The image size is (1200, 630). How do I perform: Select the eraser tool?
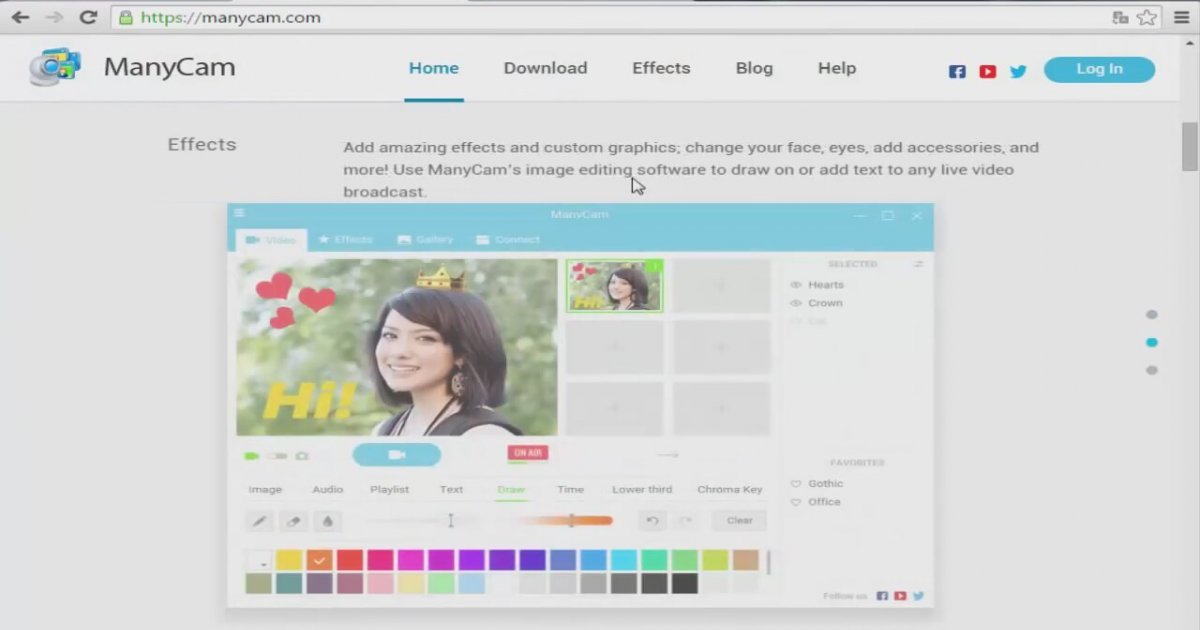click(x=292, y=520)
